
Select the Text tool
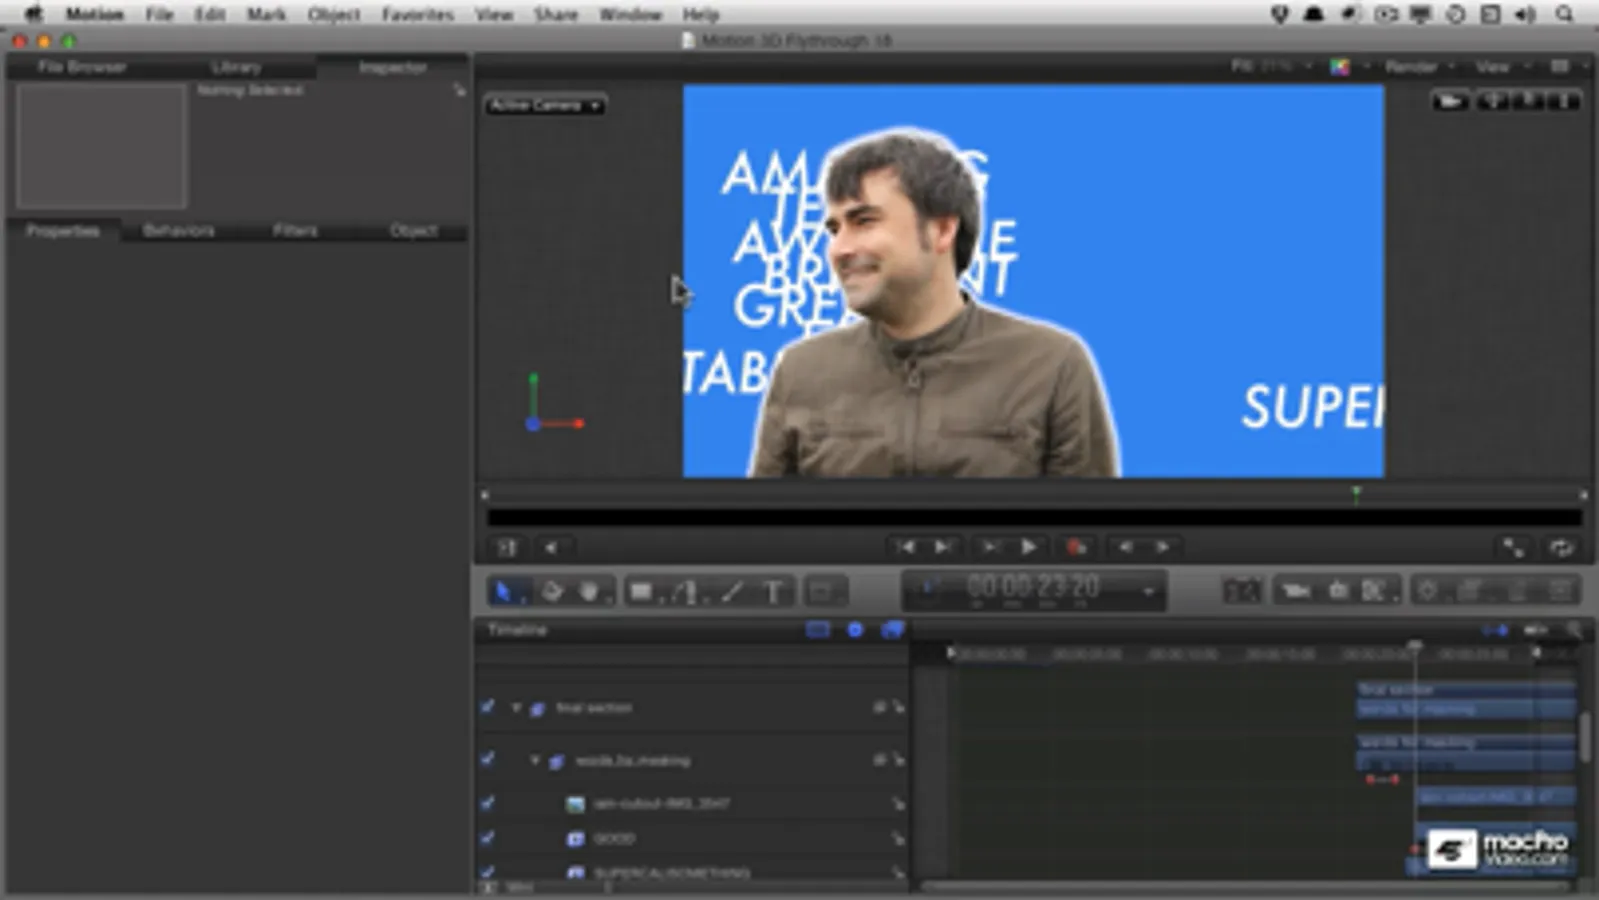tap(773, 592)
